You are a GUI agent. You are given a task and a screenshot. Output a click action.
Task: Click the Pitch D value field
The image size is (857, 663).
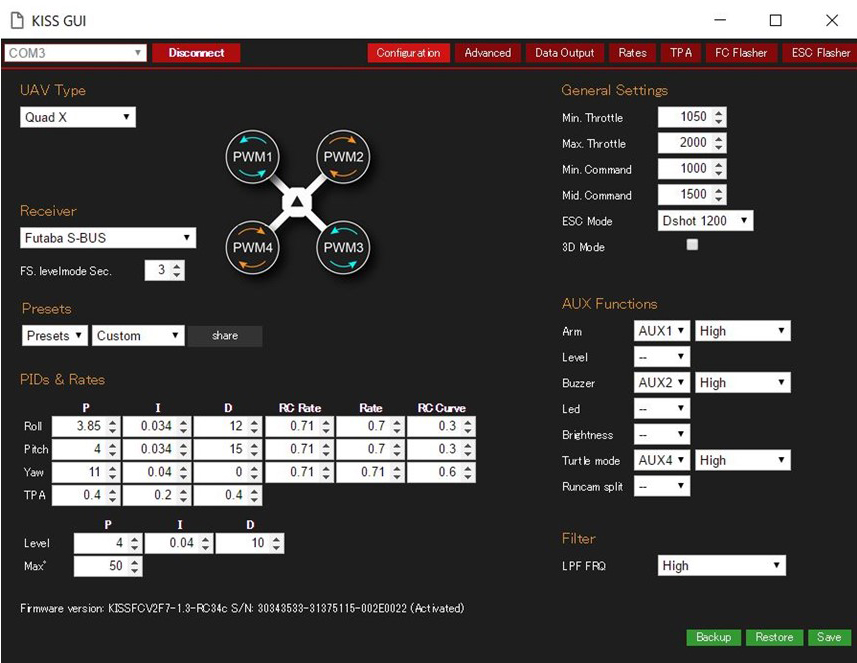pos(227,449)
